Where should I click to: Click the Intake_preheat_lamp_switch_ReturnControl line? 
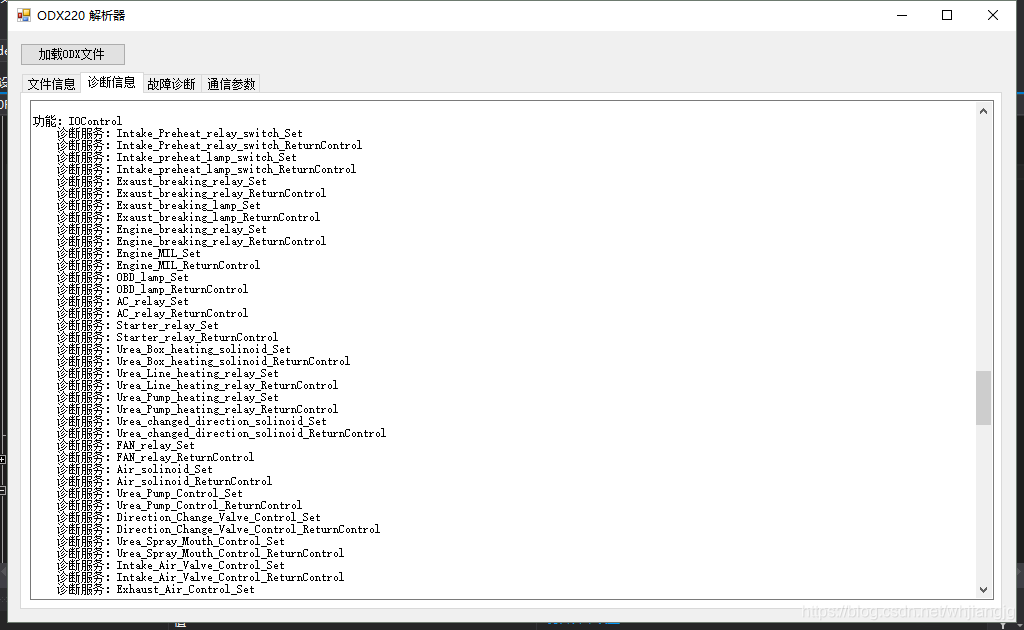point(206,169)
